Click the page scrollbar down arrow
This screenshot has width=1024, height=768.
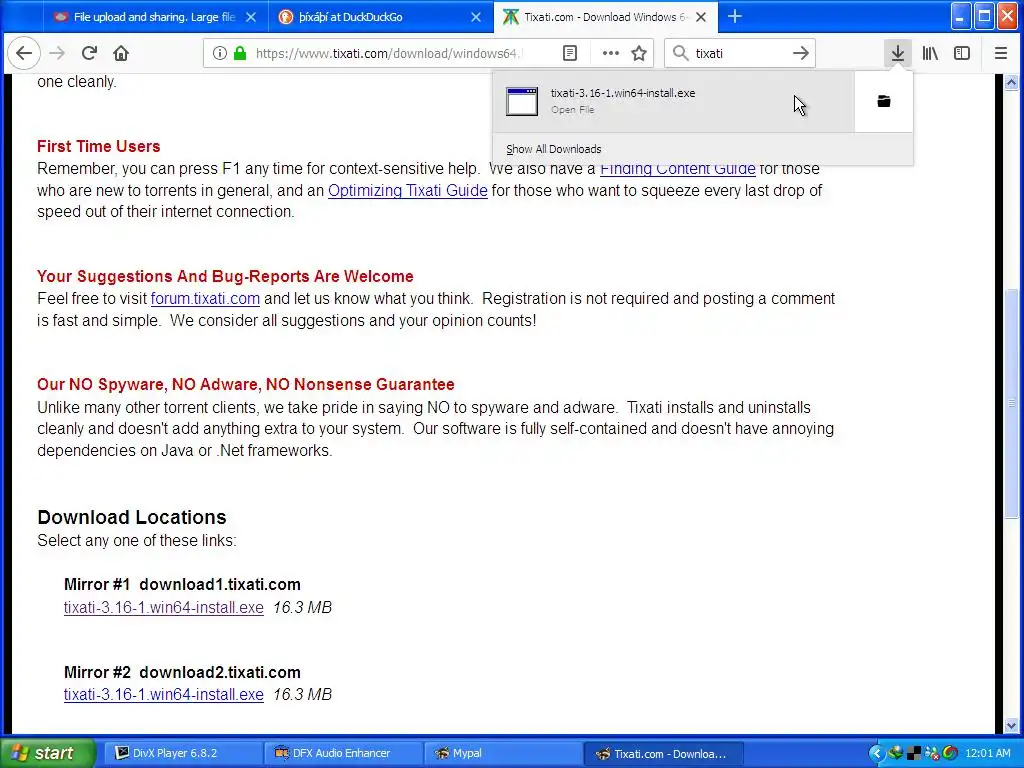1011,725
